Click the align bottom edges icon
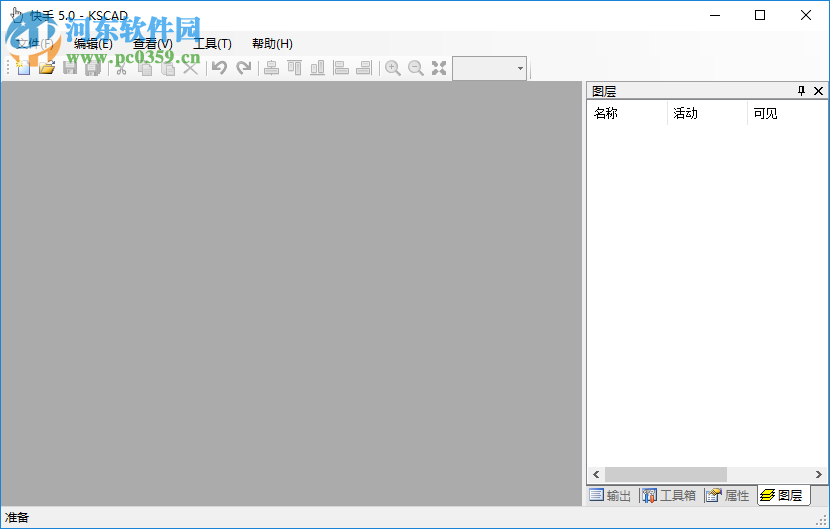The image size is (830, 529). coord(318,68)
